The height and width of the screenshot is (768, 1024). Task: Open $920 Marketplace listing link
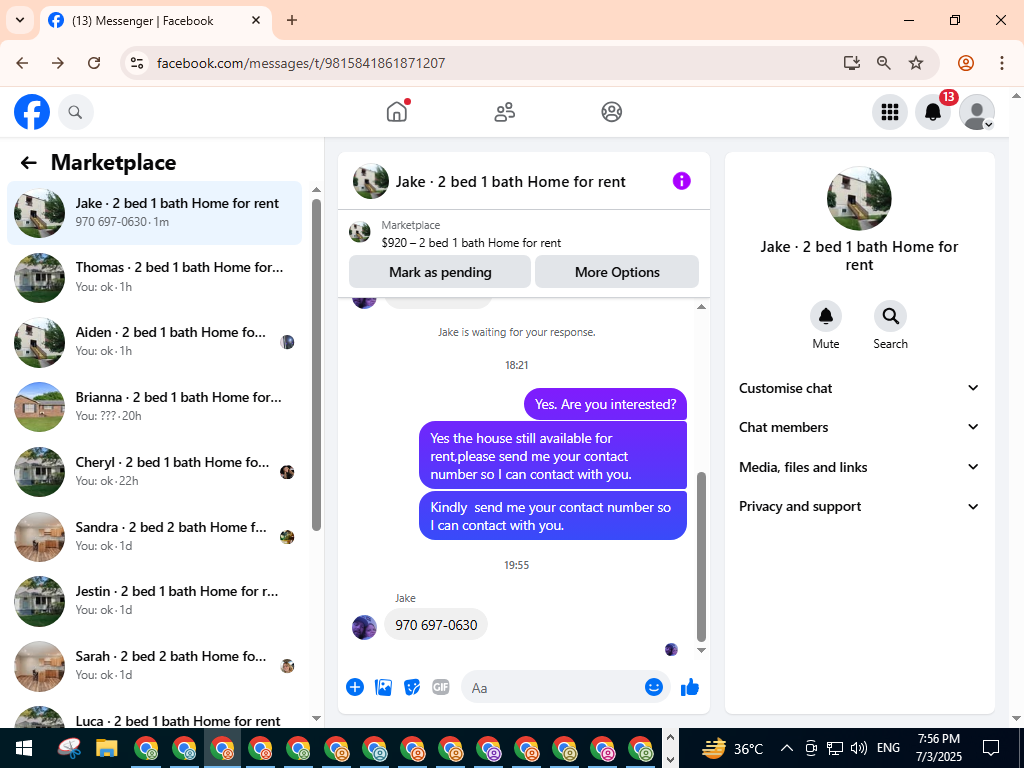point(471,243)
